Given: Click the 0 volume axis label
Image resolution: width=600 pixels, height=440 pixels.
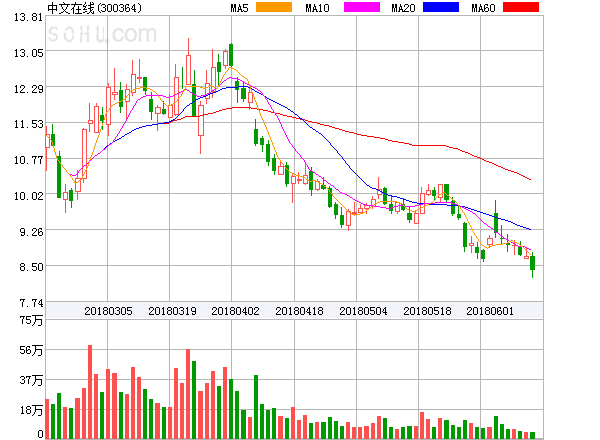Looking at the screenshot, I should click(x=40, y=434).
